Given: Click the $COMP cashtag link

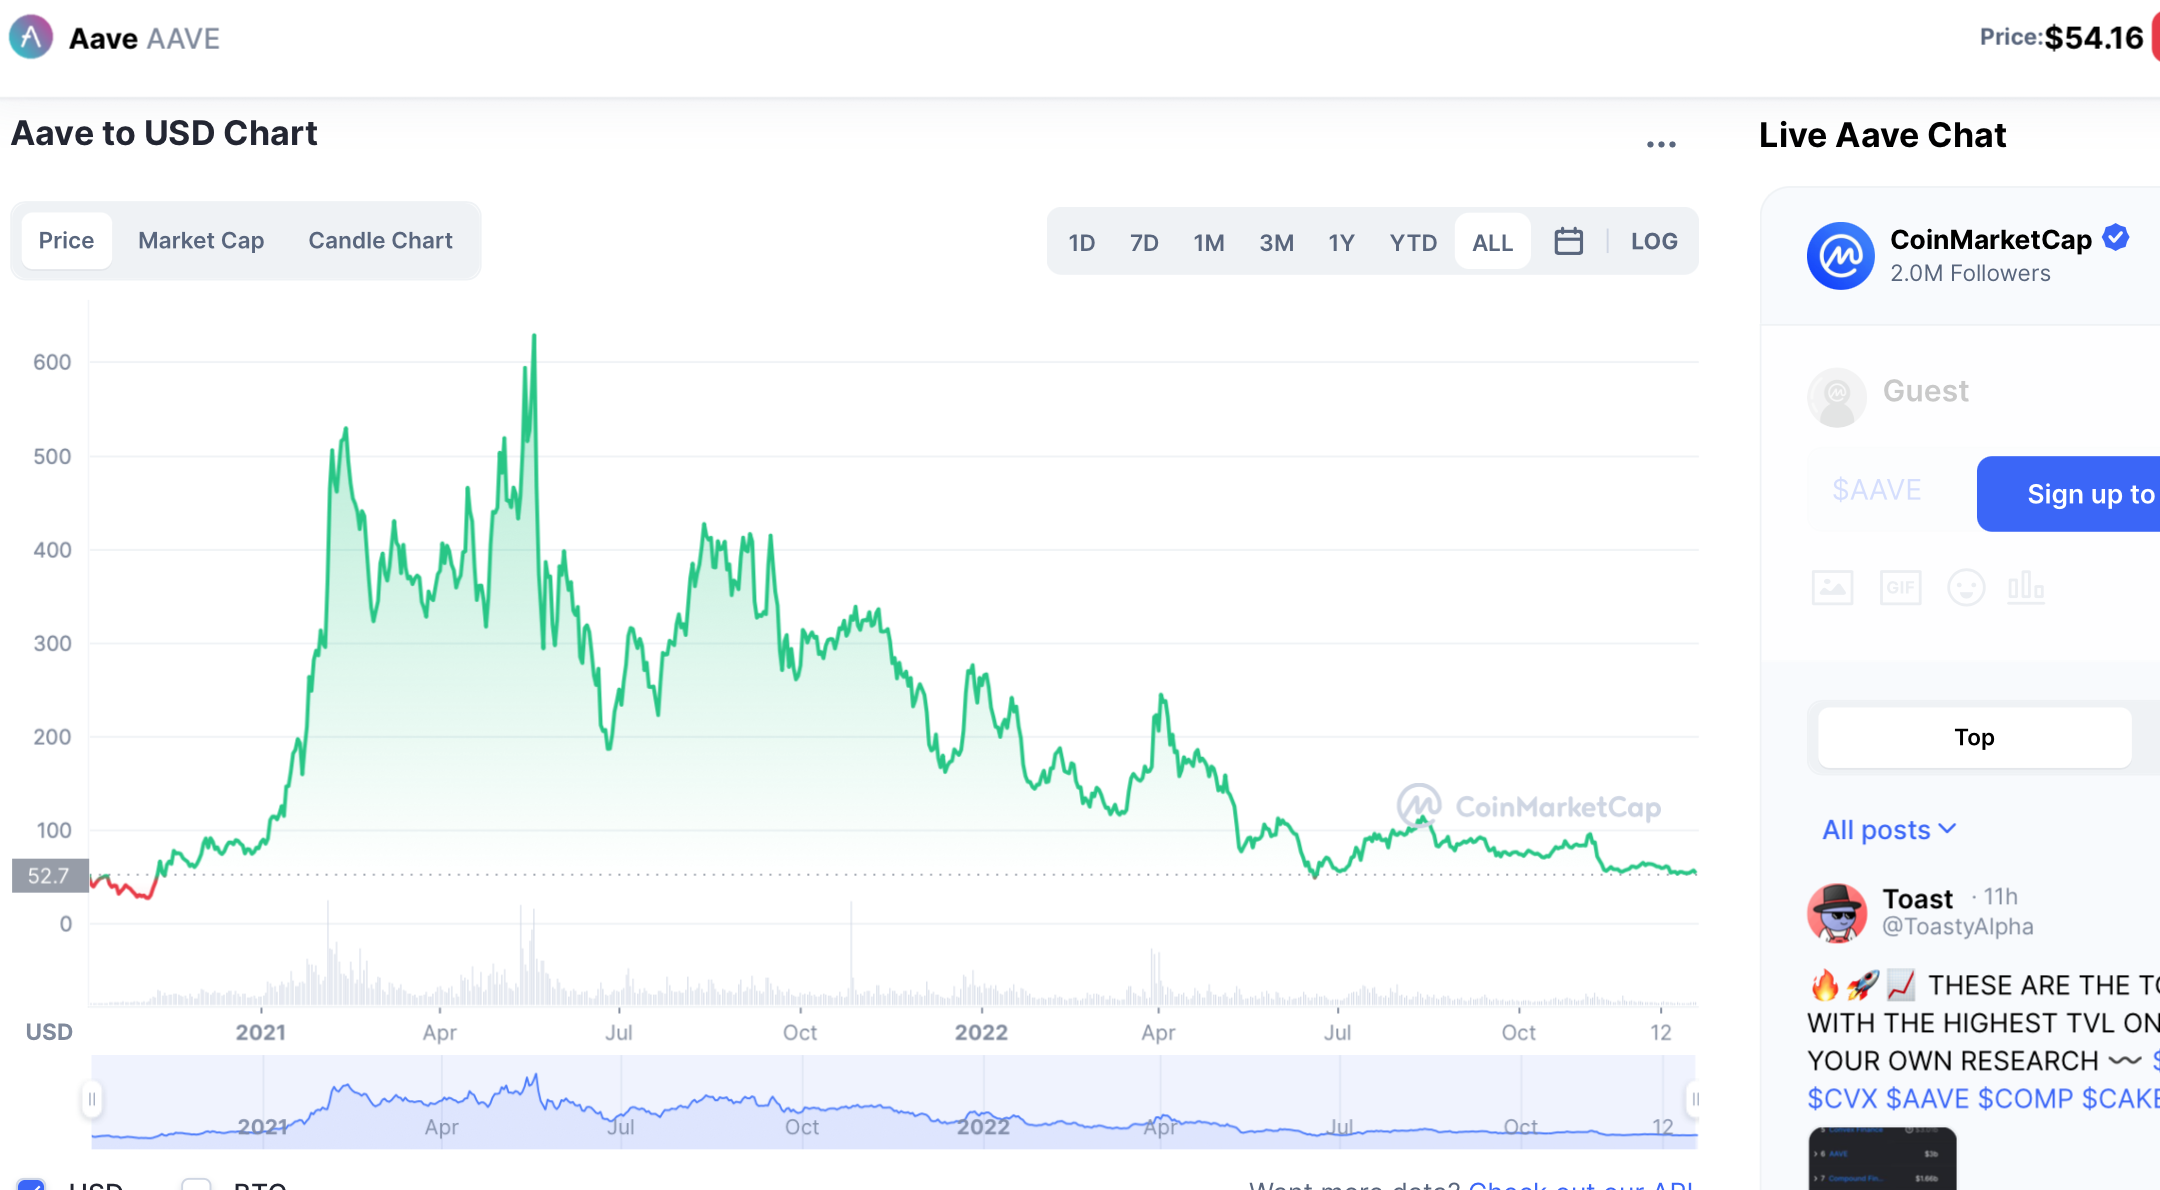Looking at the screenshot, I should tap(2026, 1098).
